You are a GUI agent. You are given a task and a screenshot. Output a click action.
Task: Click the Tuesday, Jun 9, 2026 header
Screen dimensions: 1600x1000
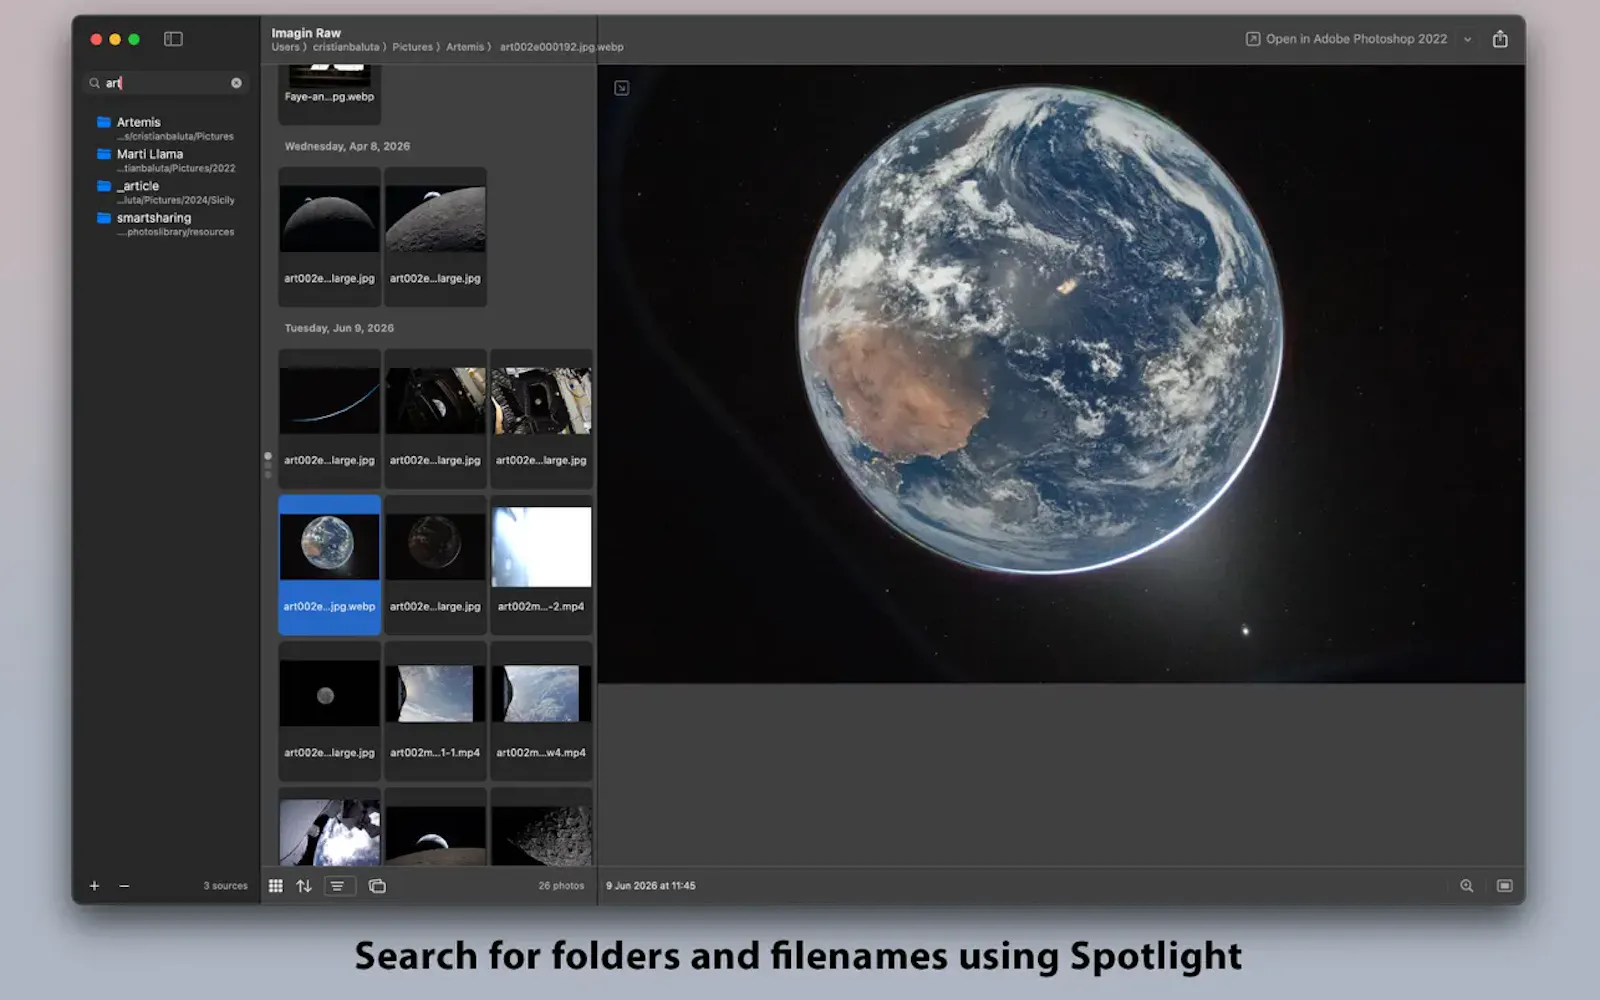coord(339,328)
